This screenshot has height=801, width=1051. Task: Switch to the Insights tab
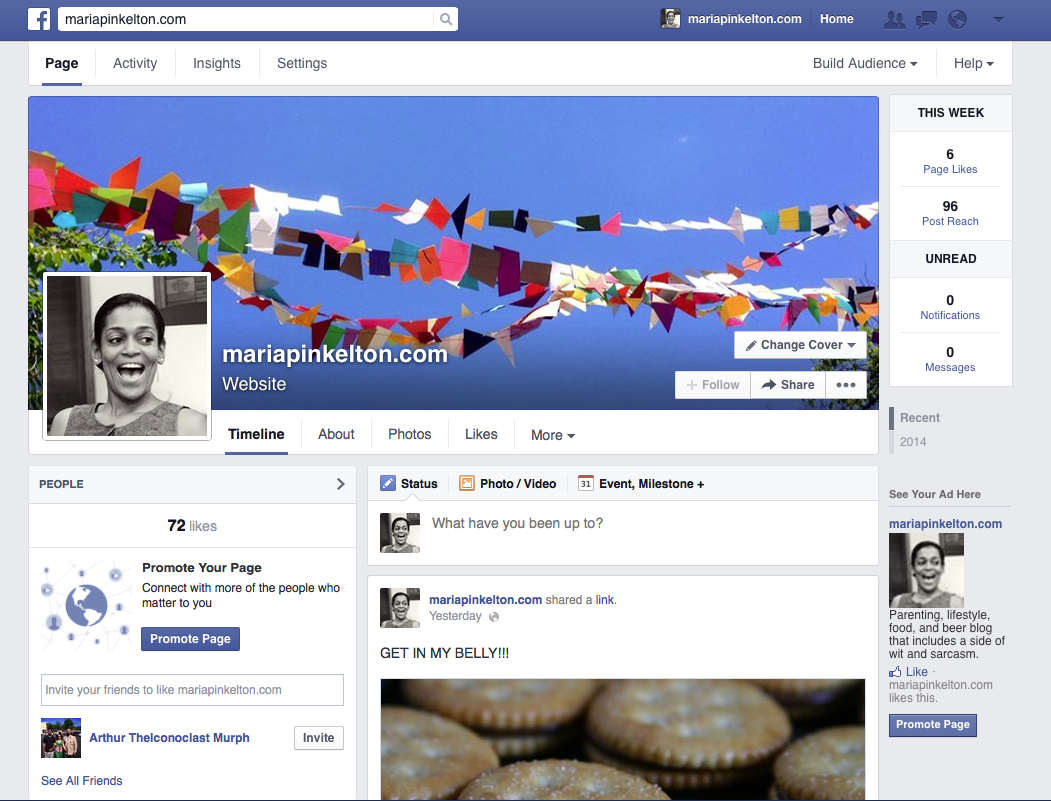pos(216,63)
